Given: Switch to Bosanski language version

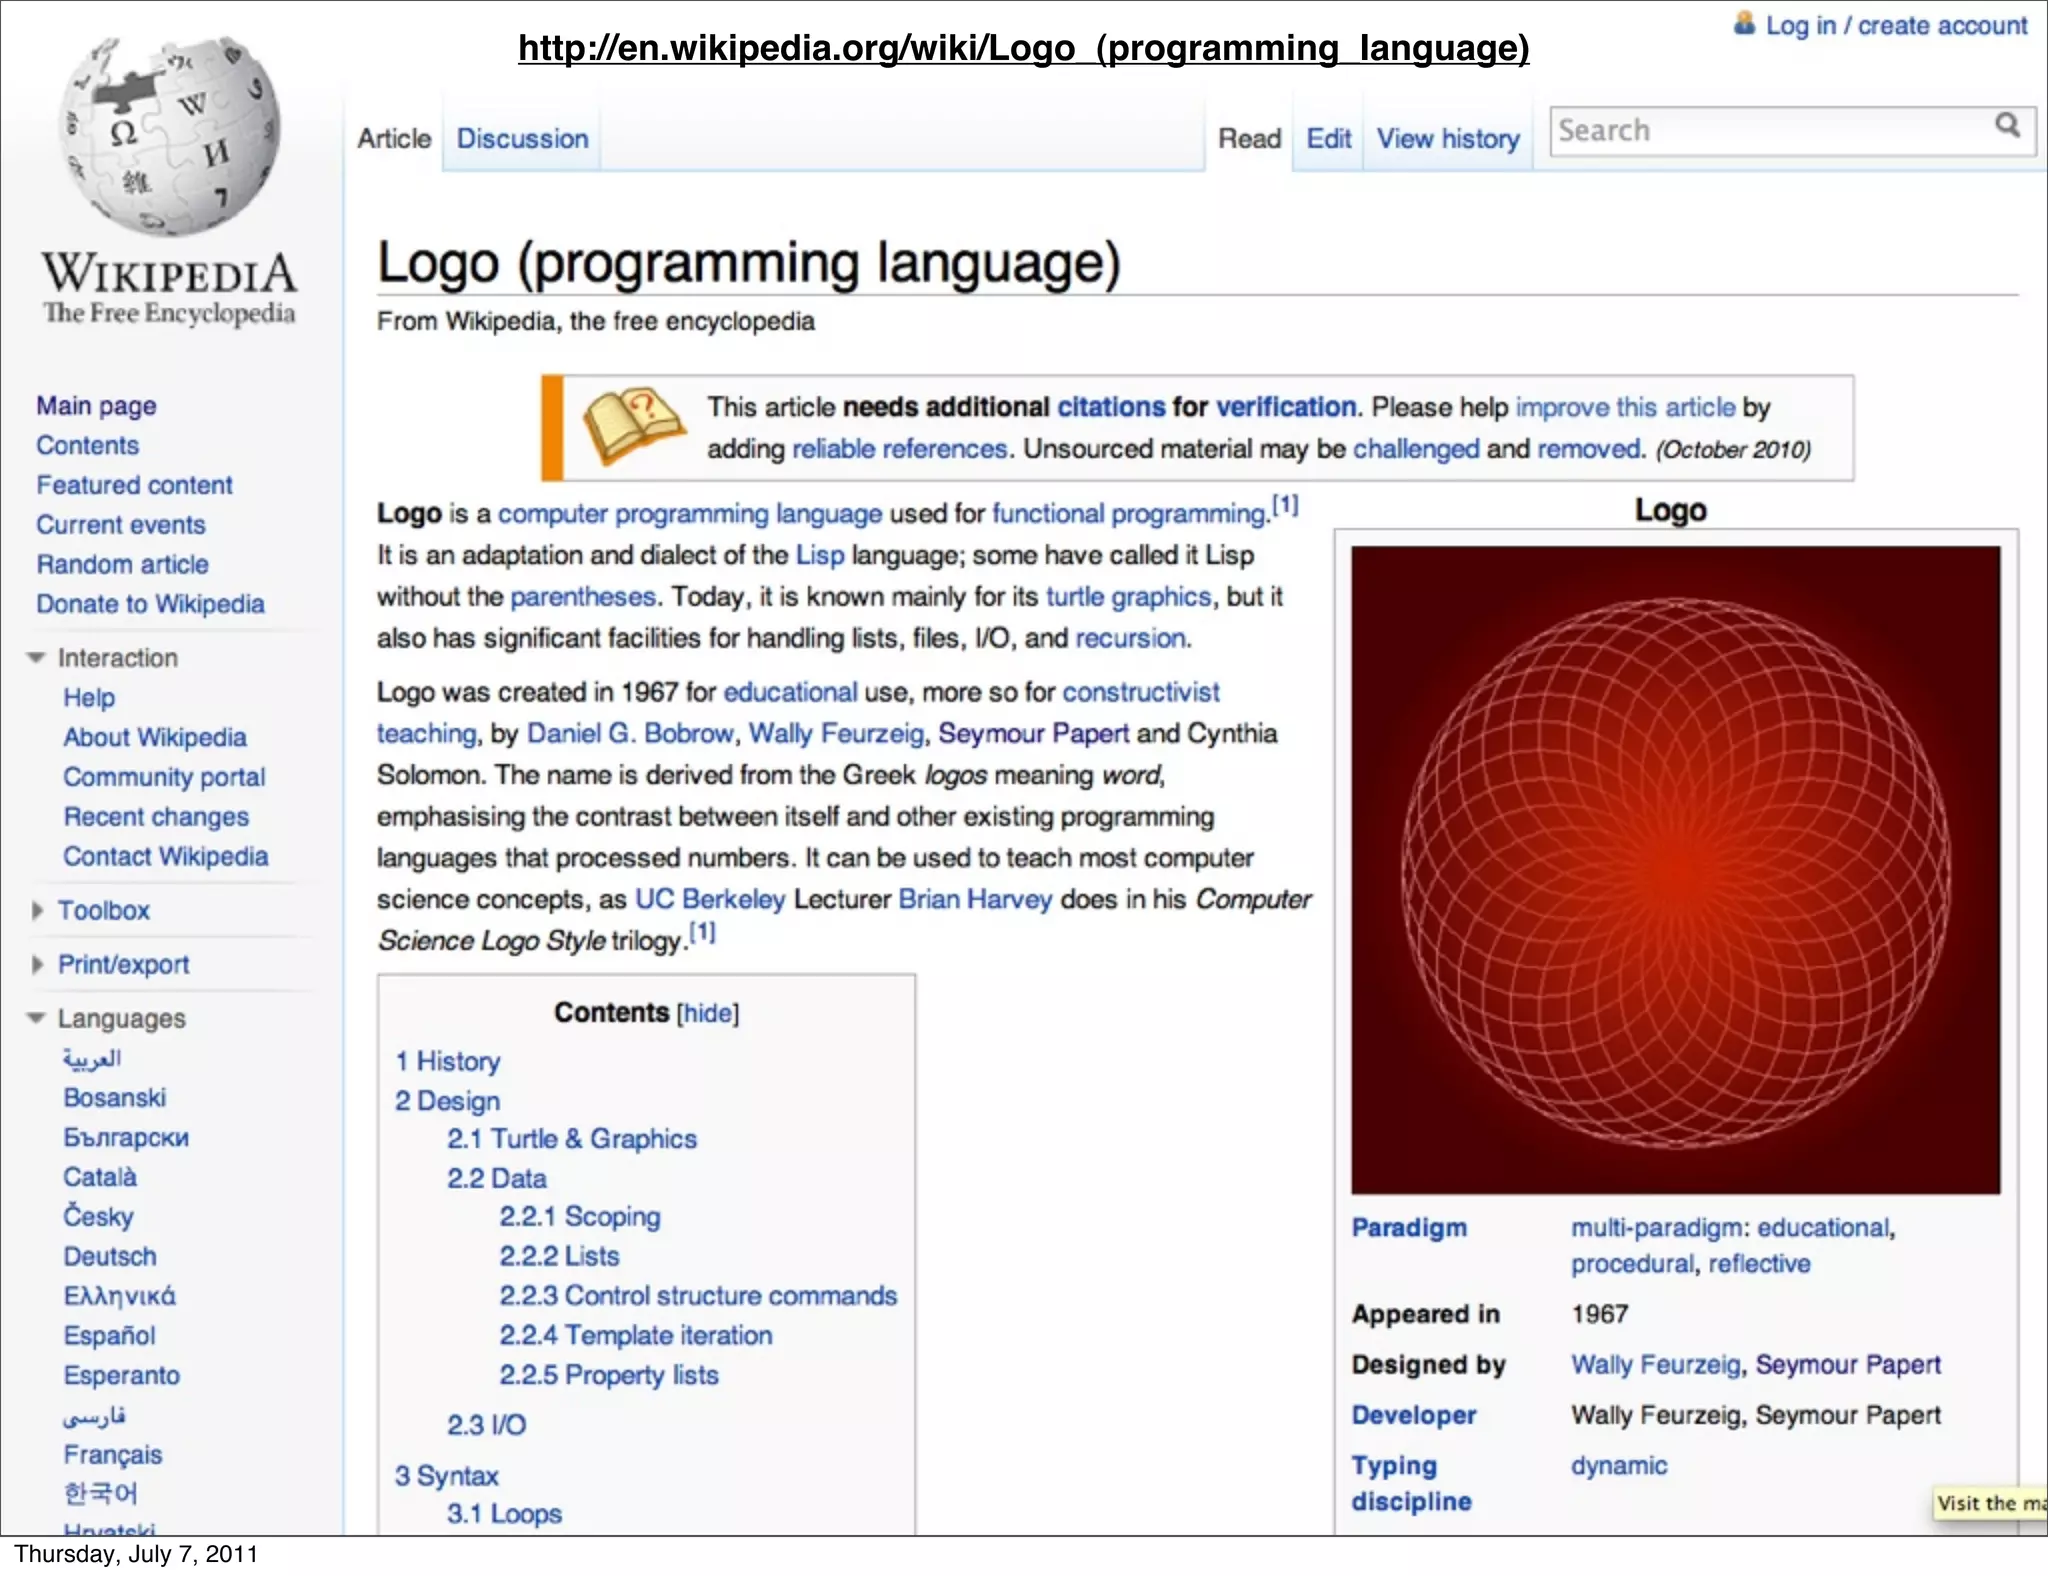Looking at the screenshot, I should (115, 1098).
